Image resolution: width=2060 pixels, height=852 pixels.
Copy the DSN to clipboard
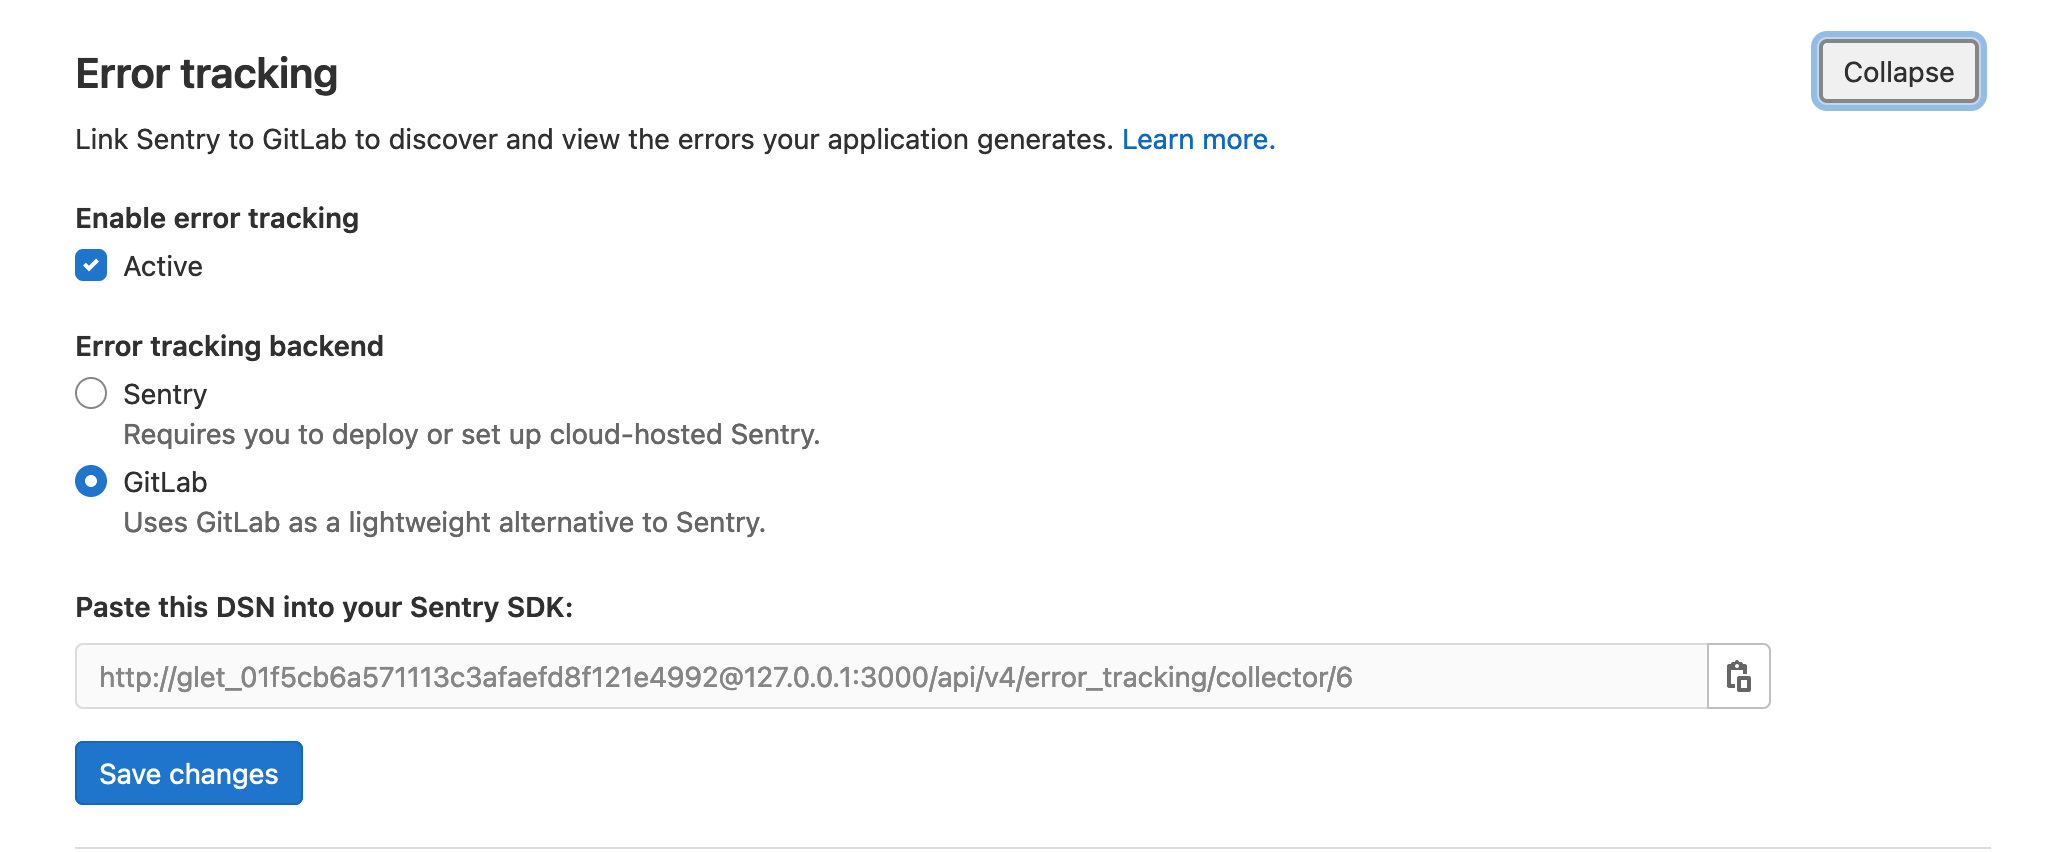(x=1738, y=677)
